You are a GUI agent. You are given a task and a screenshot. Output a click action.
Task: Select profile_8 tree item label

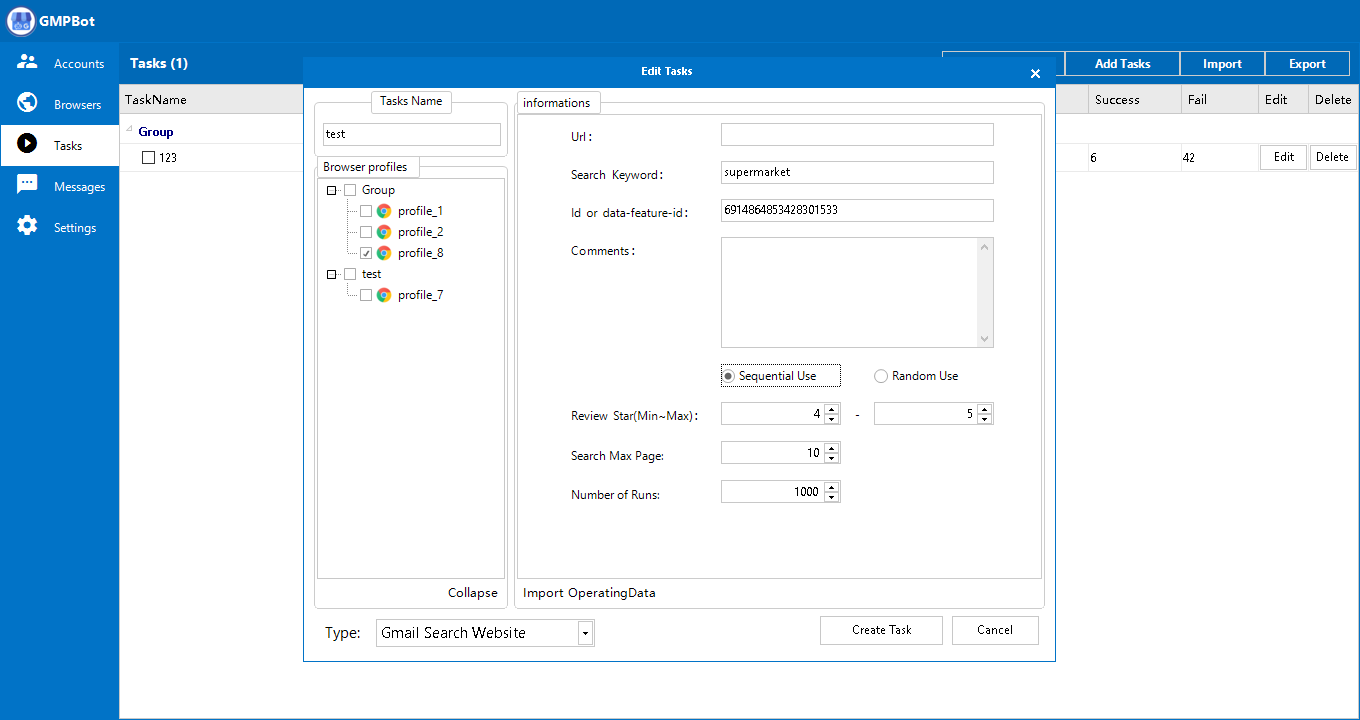click(x=420, y=253)
